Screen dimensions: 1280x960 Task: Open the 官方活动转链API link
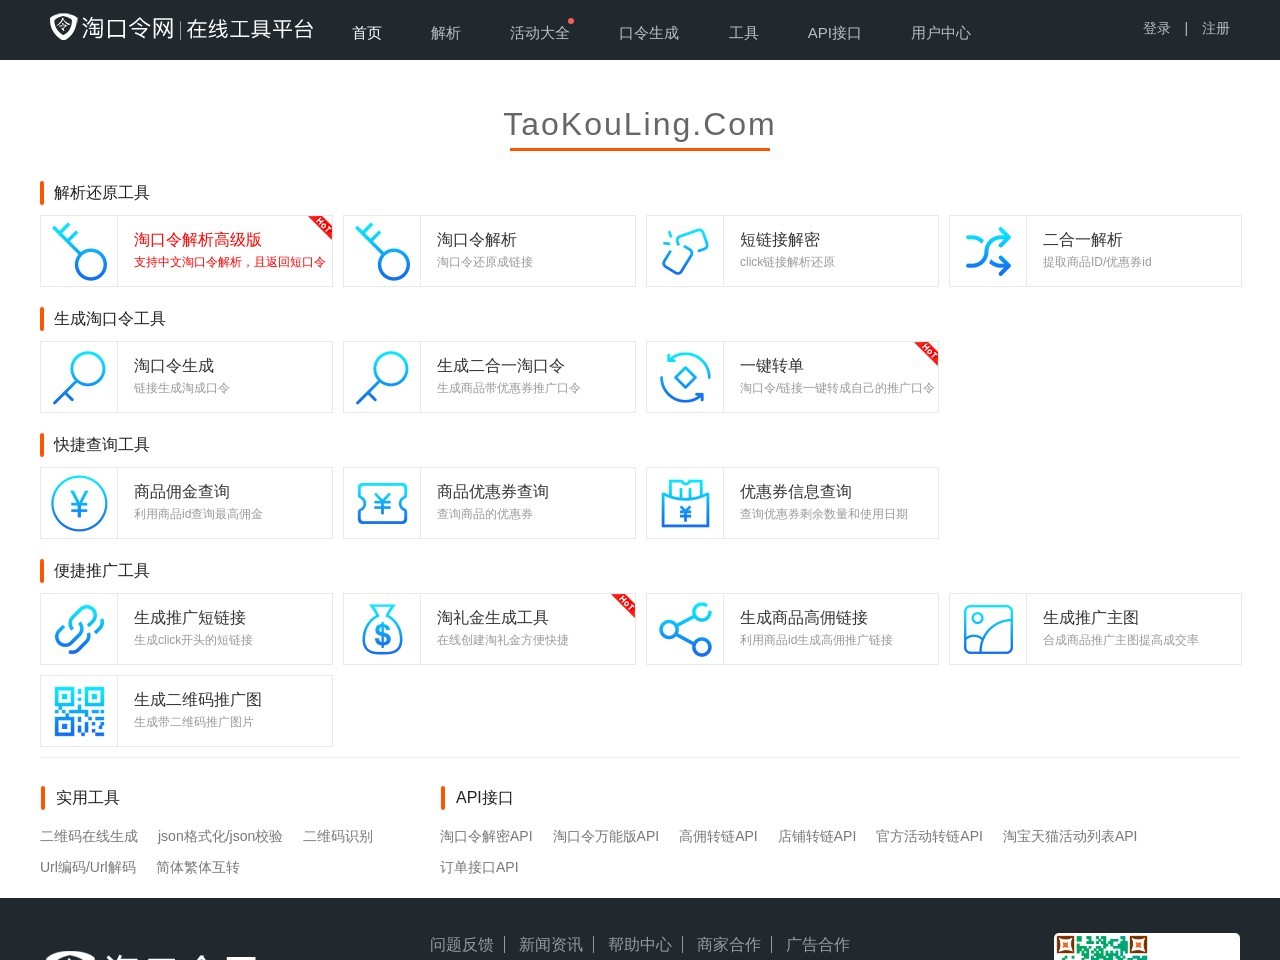(x=929, y=836)
